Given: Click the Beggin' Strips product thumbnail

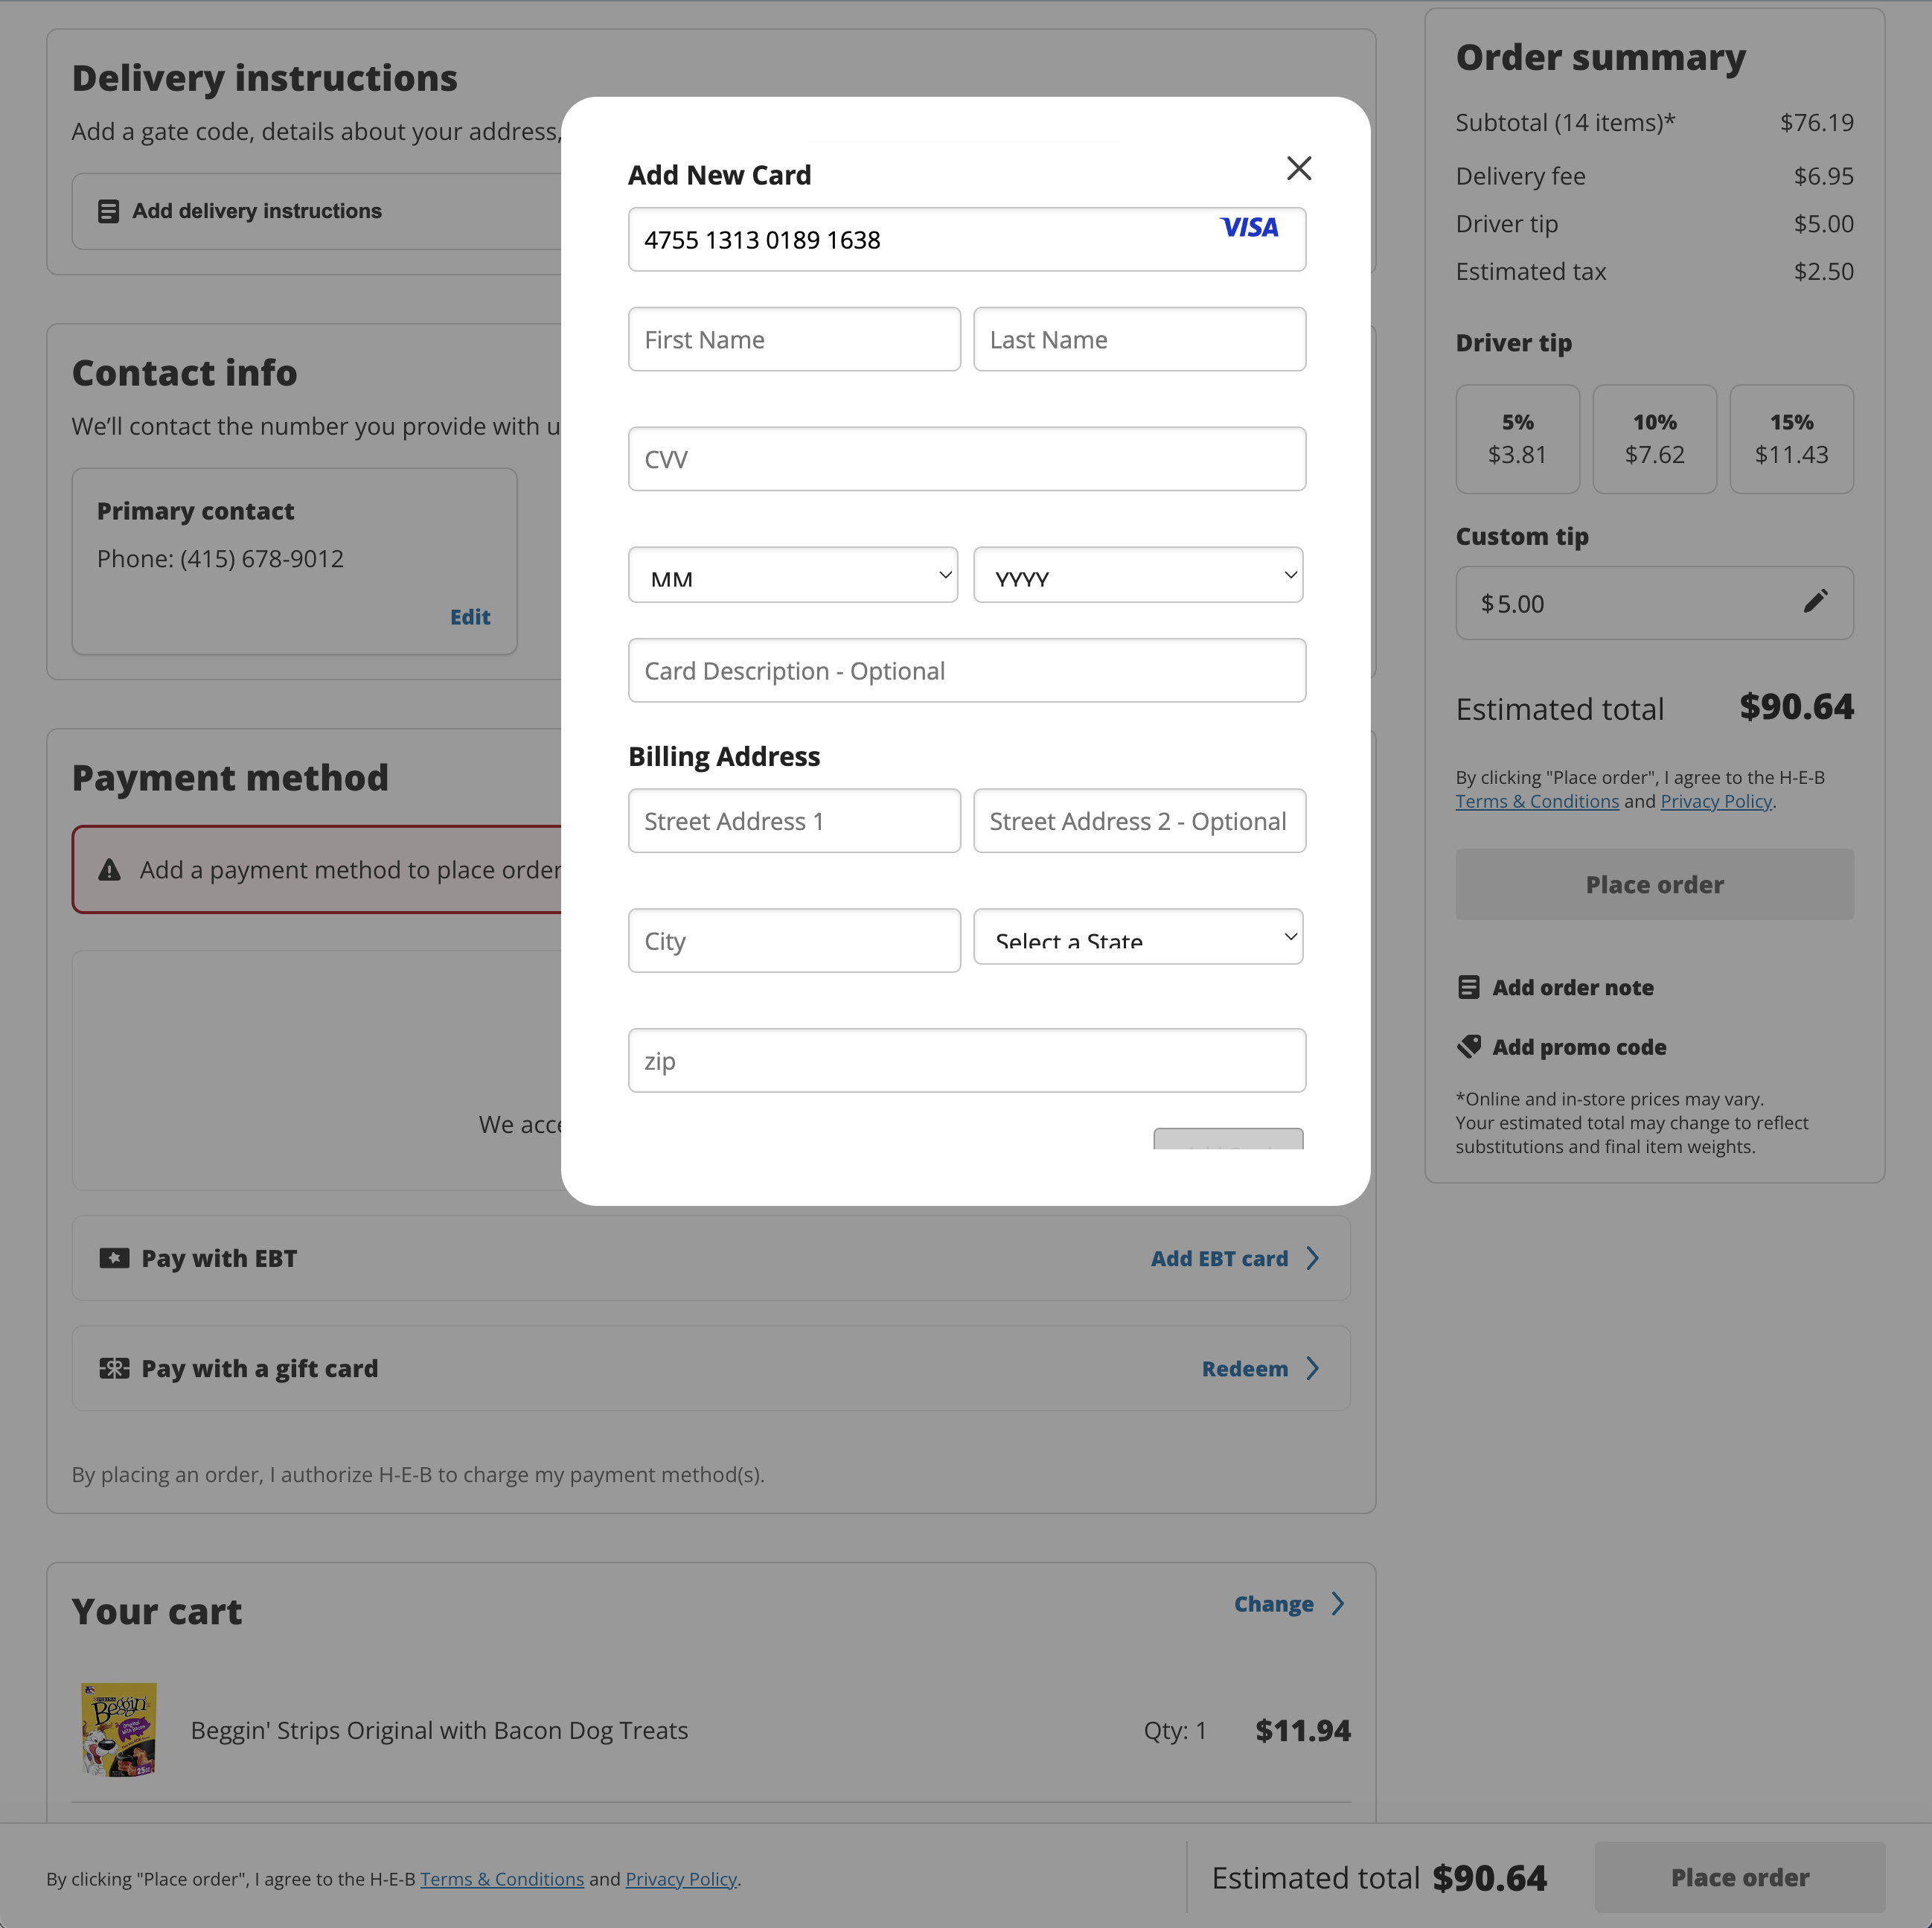Looking at the screenshot, I should click(119, 1730).
